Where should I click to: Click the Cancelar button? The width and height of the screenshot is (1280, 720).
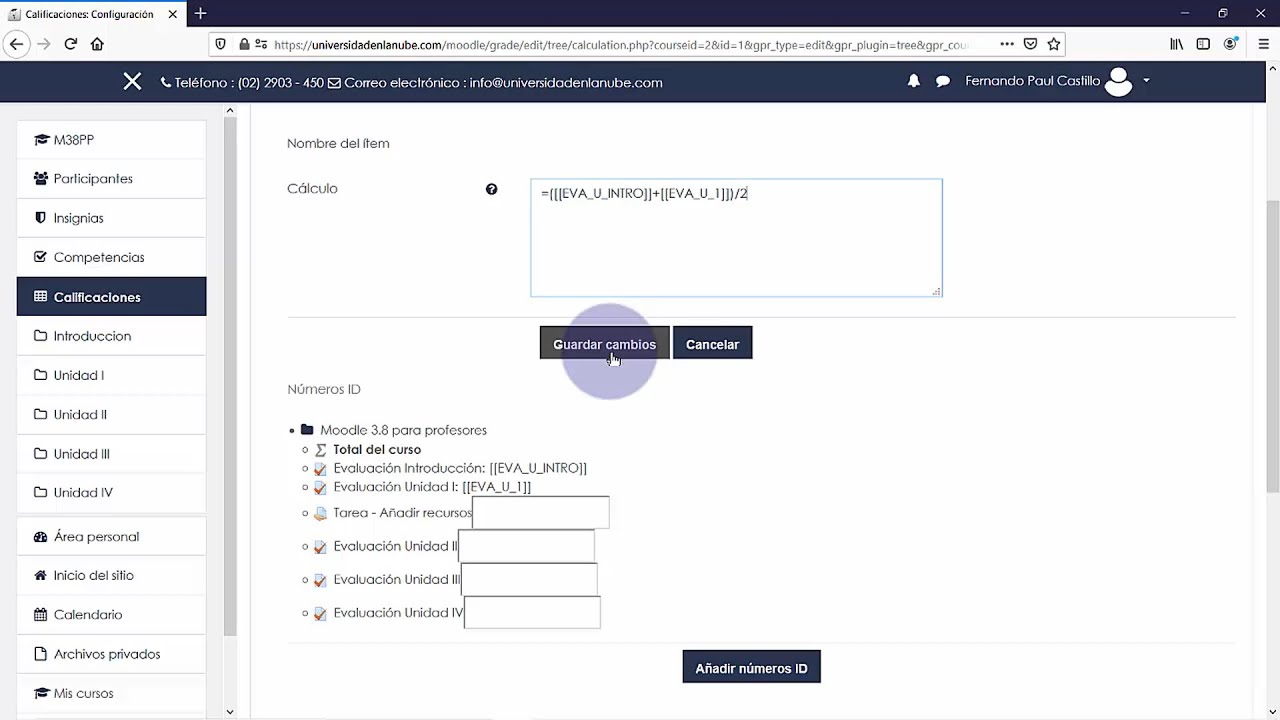tap(712, 344)
